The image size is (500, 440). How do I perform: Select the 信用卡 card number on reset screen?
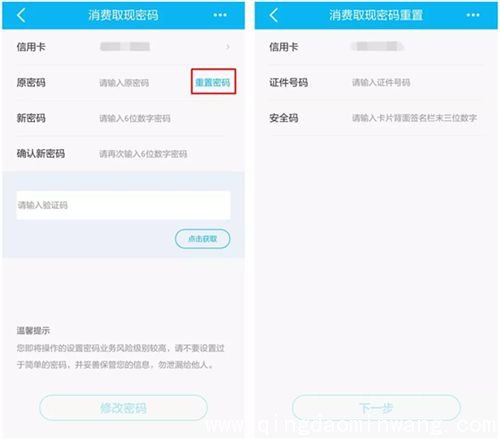click(378, 46)
